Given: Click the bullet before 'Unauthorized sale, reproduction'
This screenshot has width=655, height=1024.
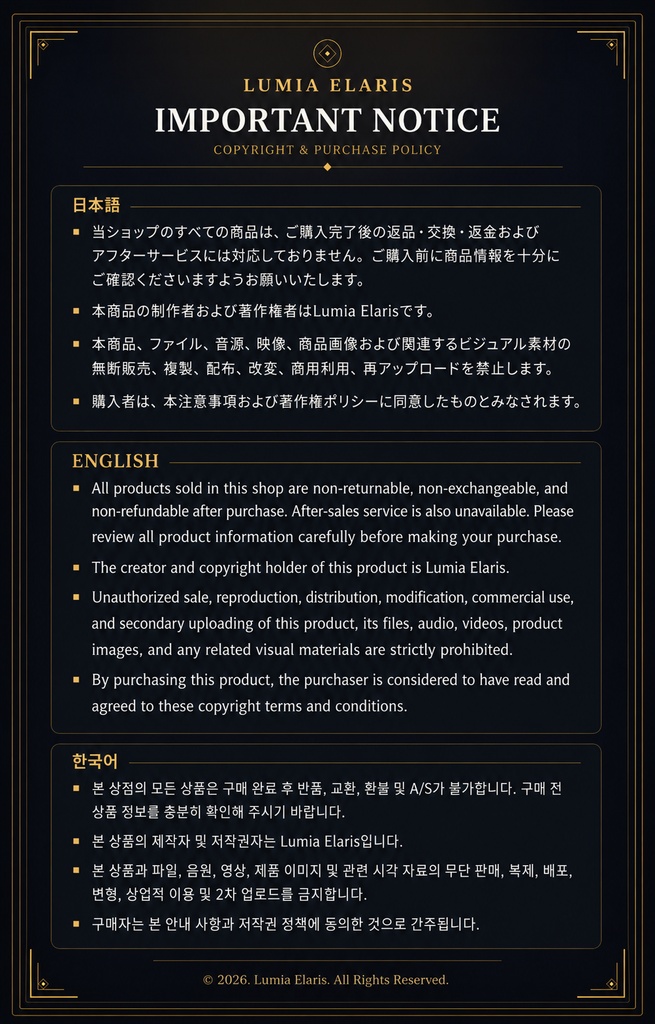Looking at the screenshot, I should (76, 597).
